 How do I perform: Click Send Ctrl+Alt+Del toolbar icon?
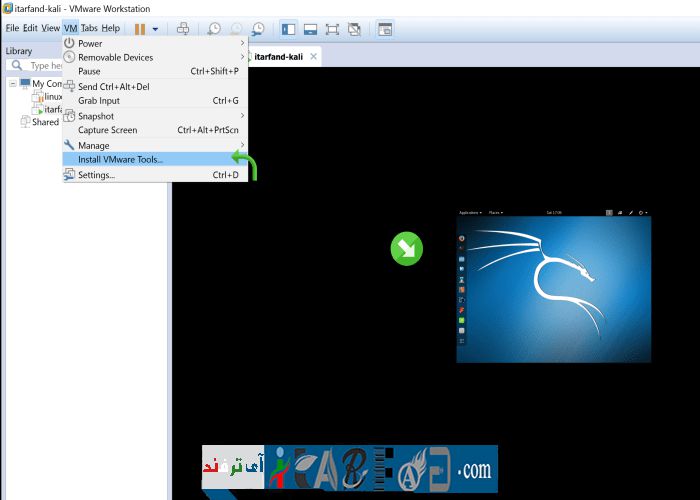click(x=182, y=28)
